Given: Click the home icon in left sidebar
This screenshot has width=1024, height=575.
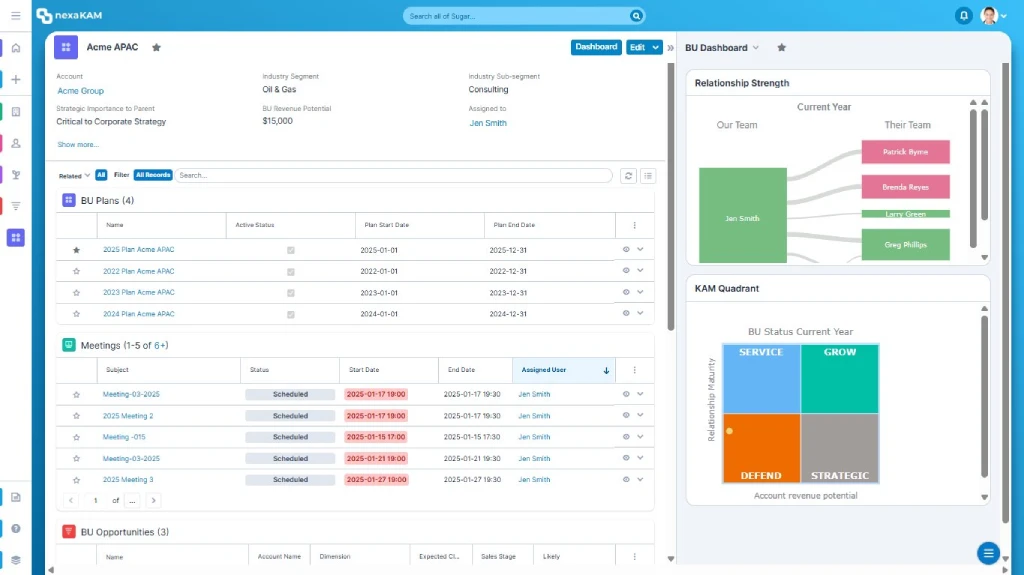Looking at the screenshot, I should [16, 48].
